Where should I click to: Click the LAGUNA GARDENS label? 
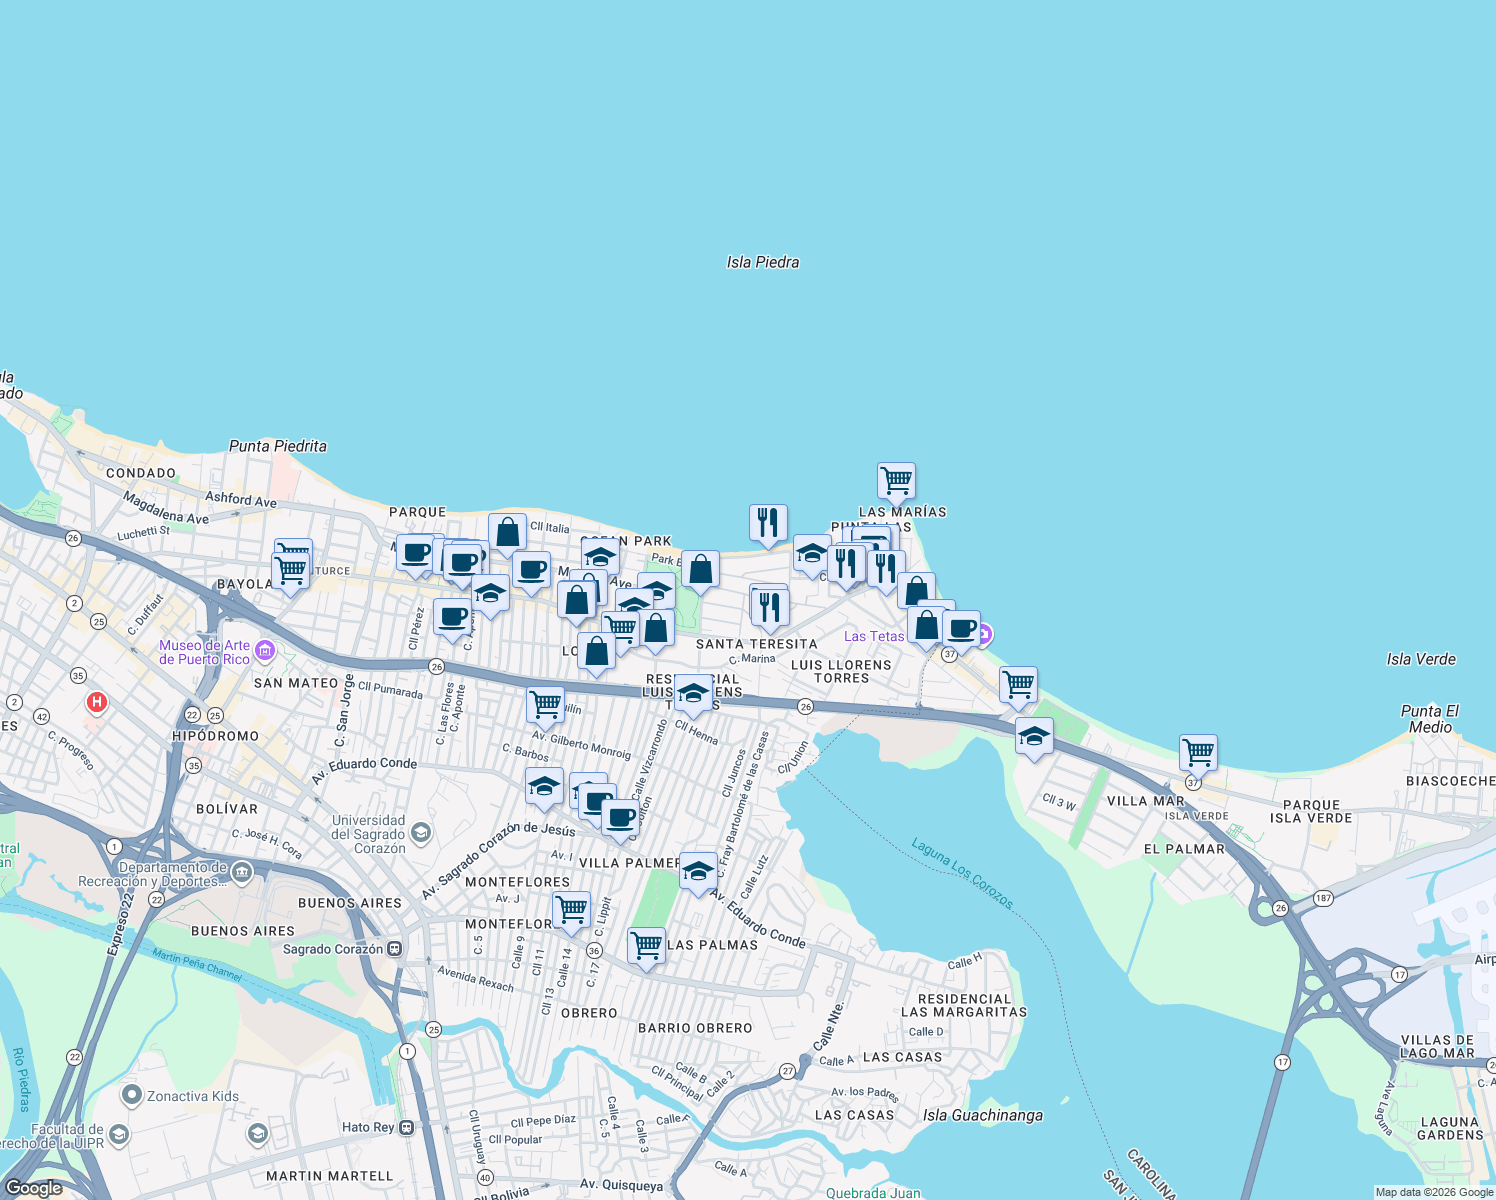pos(1450,1128)
